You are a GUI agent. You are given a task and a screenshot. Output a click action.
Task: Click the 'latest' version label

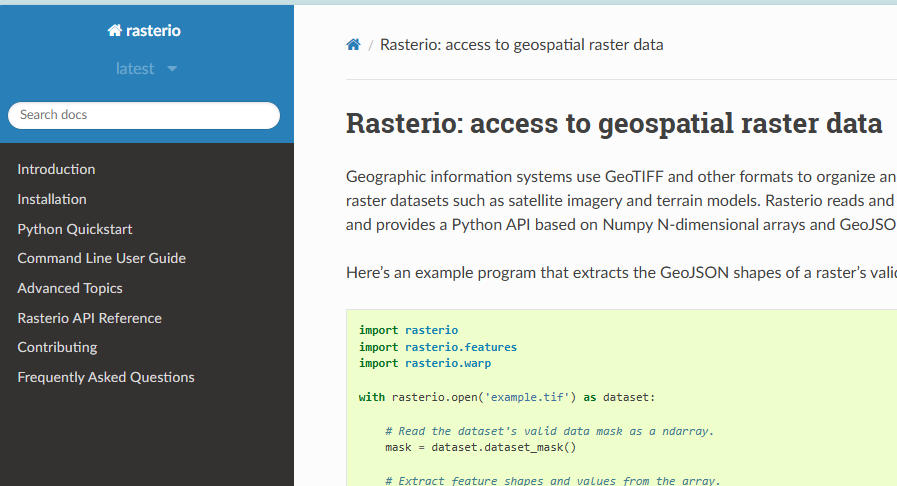[x=135, y=69]
